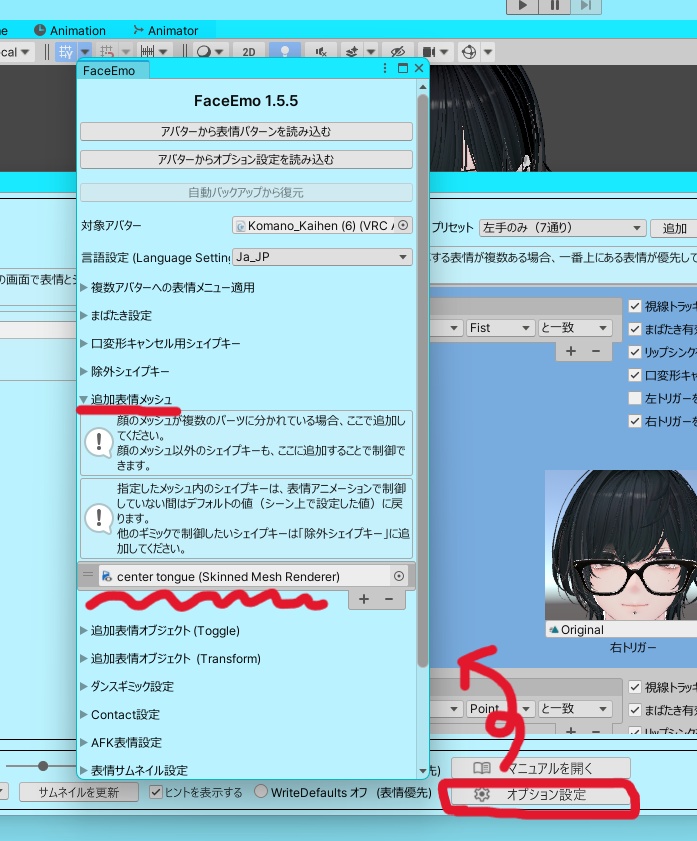Toggle hidden objects visibility eye icon

tap(398, 51)
